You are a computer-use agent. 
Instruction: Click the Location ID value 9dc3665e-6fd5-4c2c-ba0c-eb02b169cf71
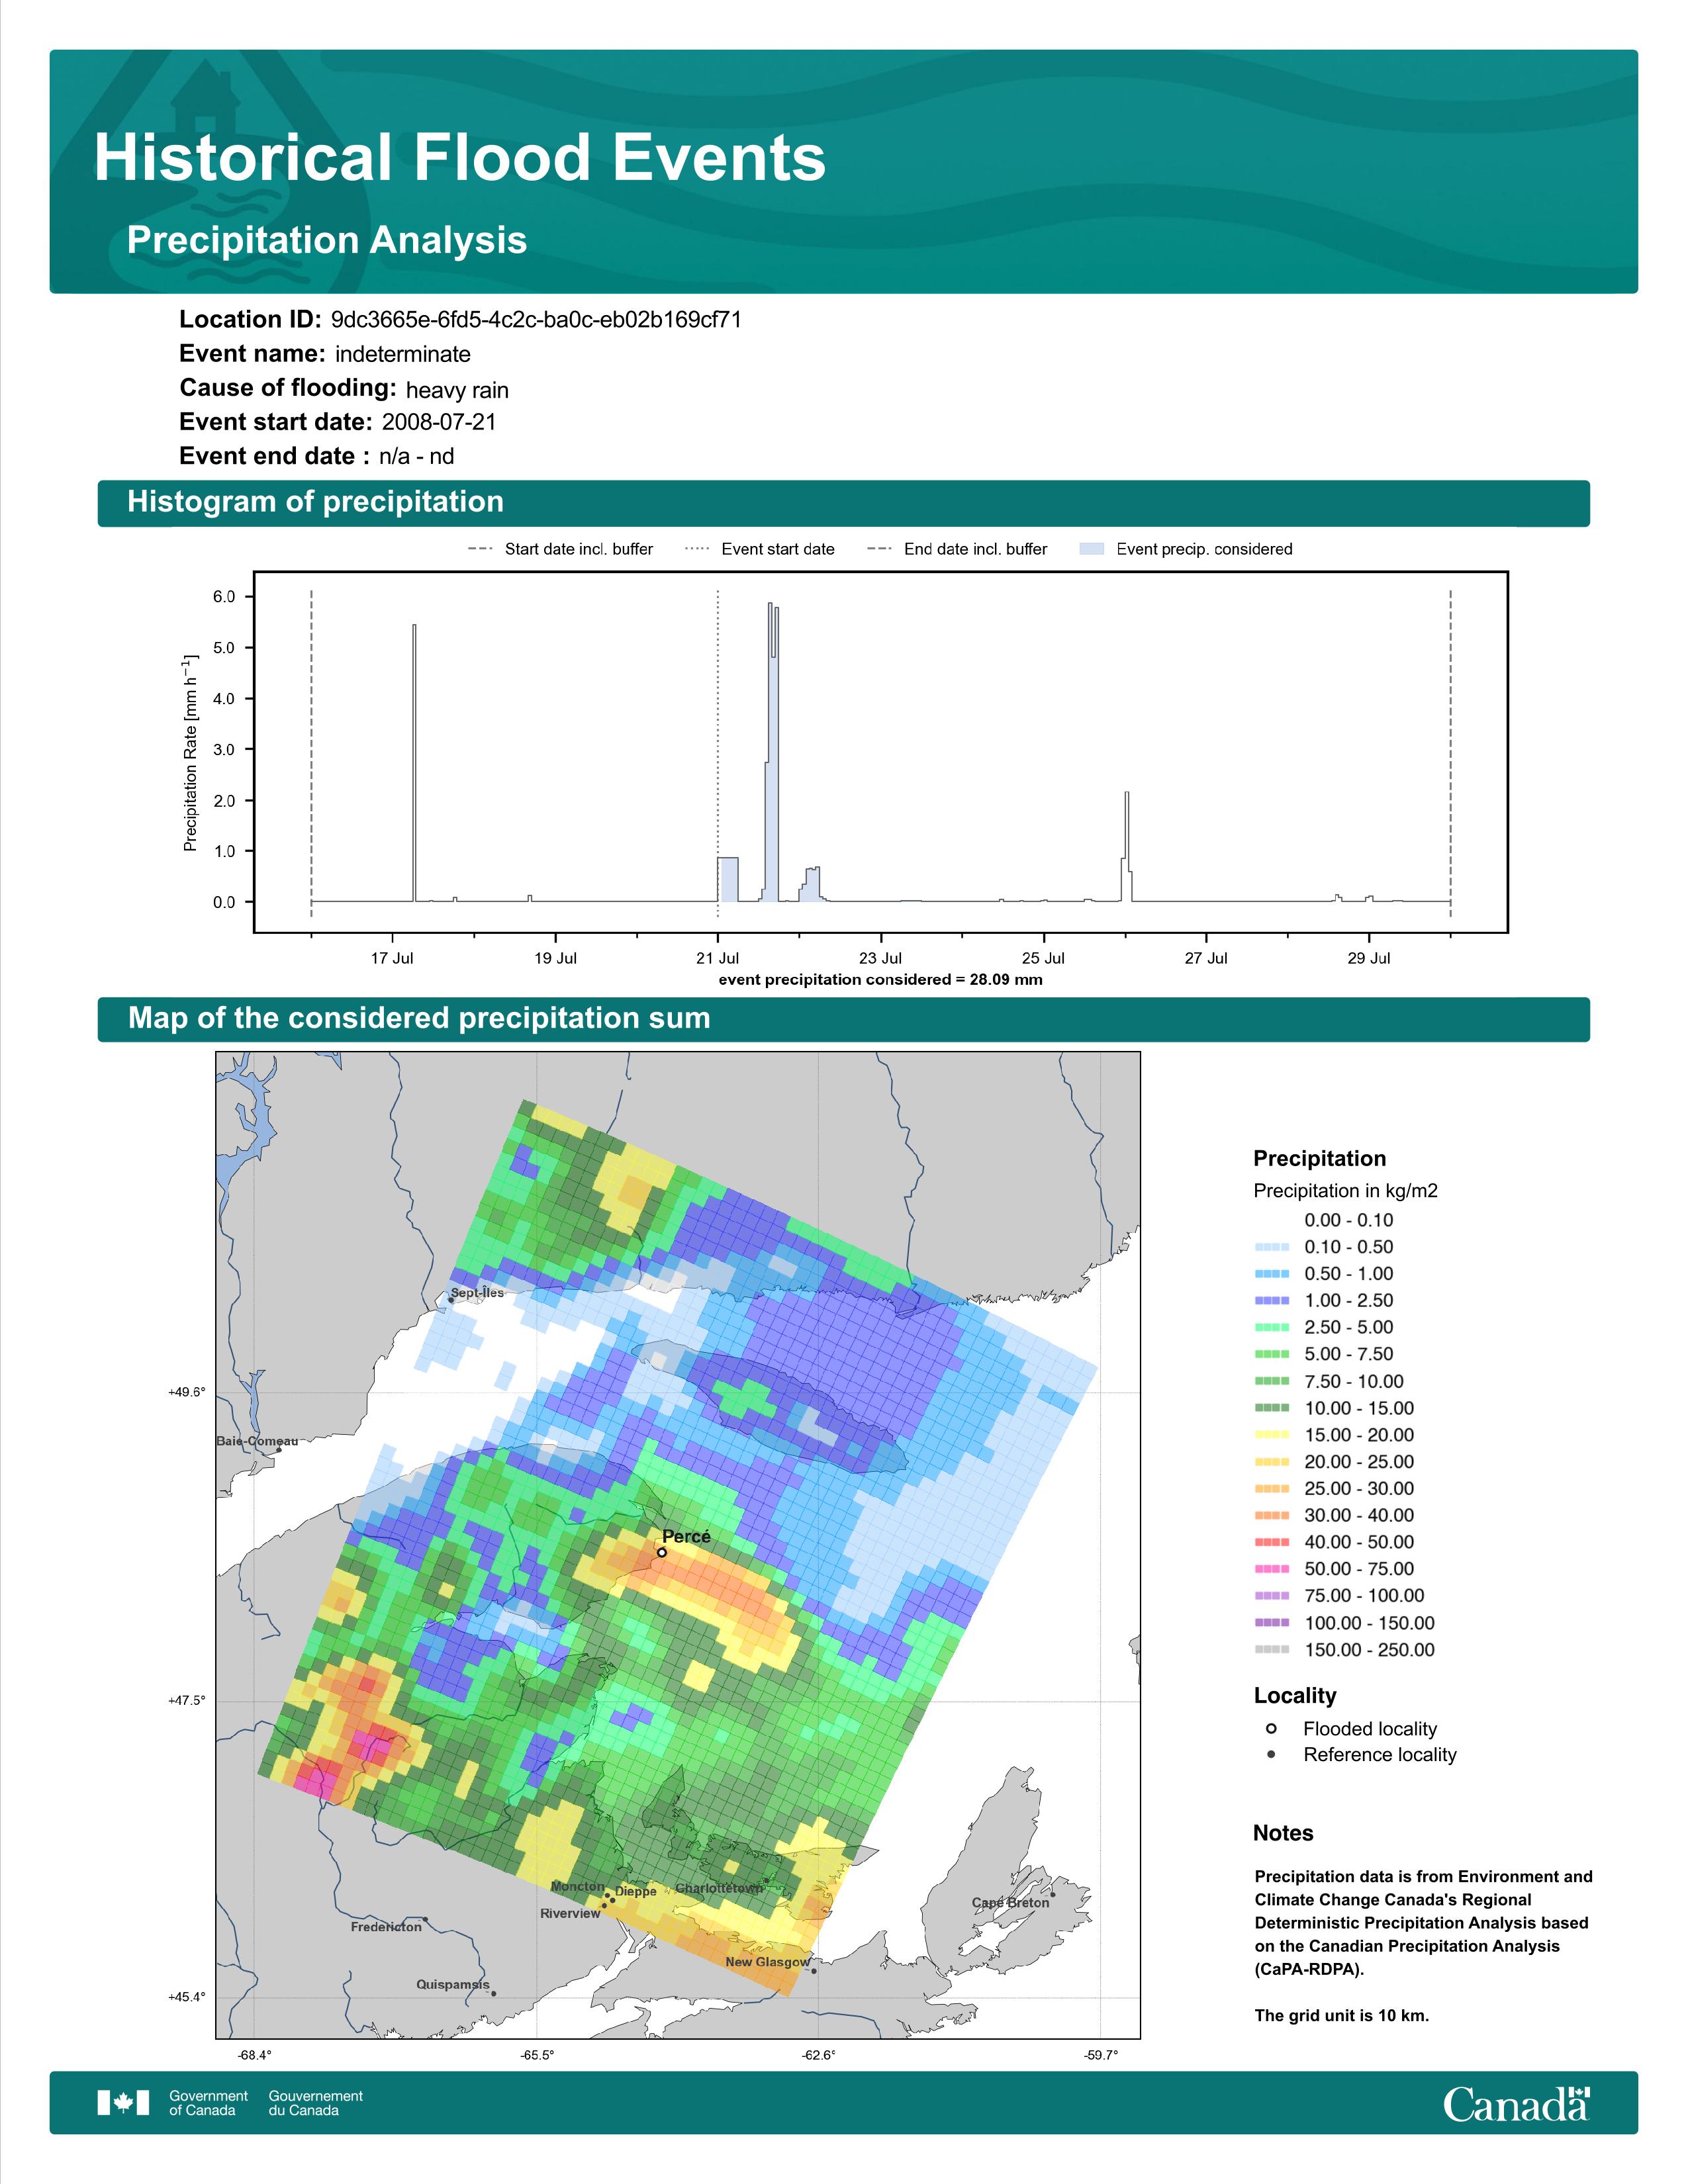coord(536,320)
